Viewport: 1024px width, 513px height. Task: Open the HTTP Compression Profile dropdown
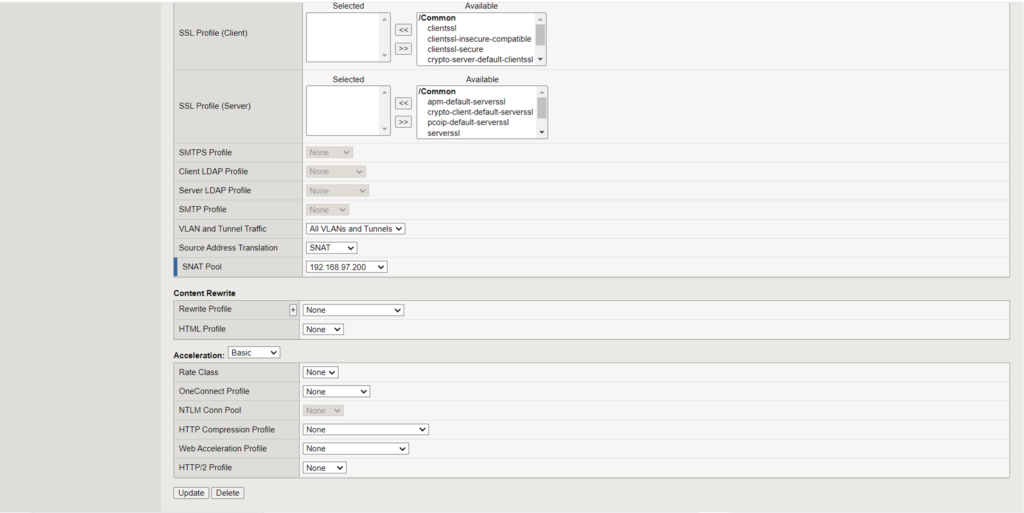point(366,429)
